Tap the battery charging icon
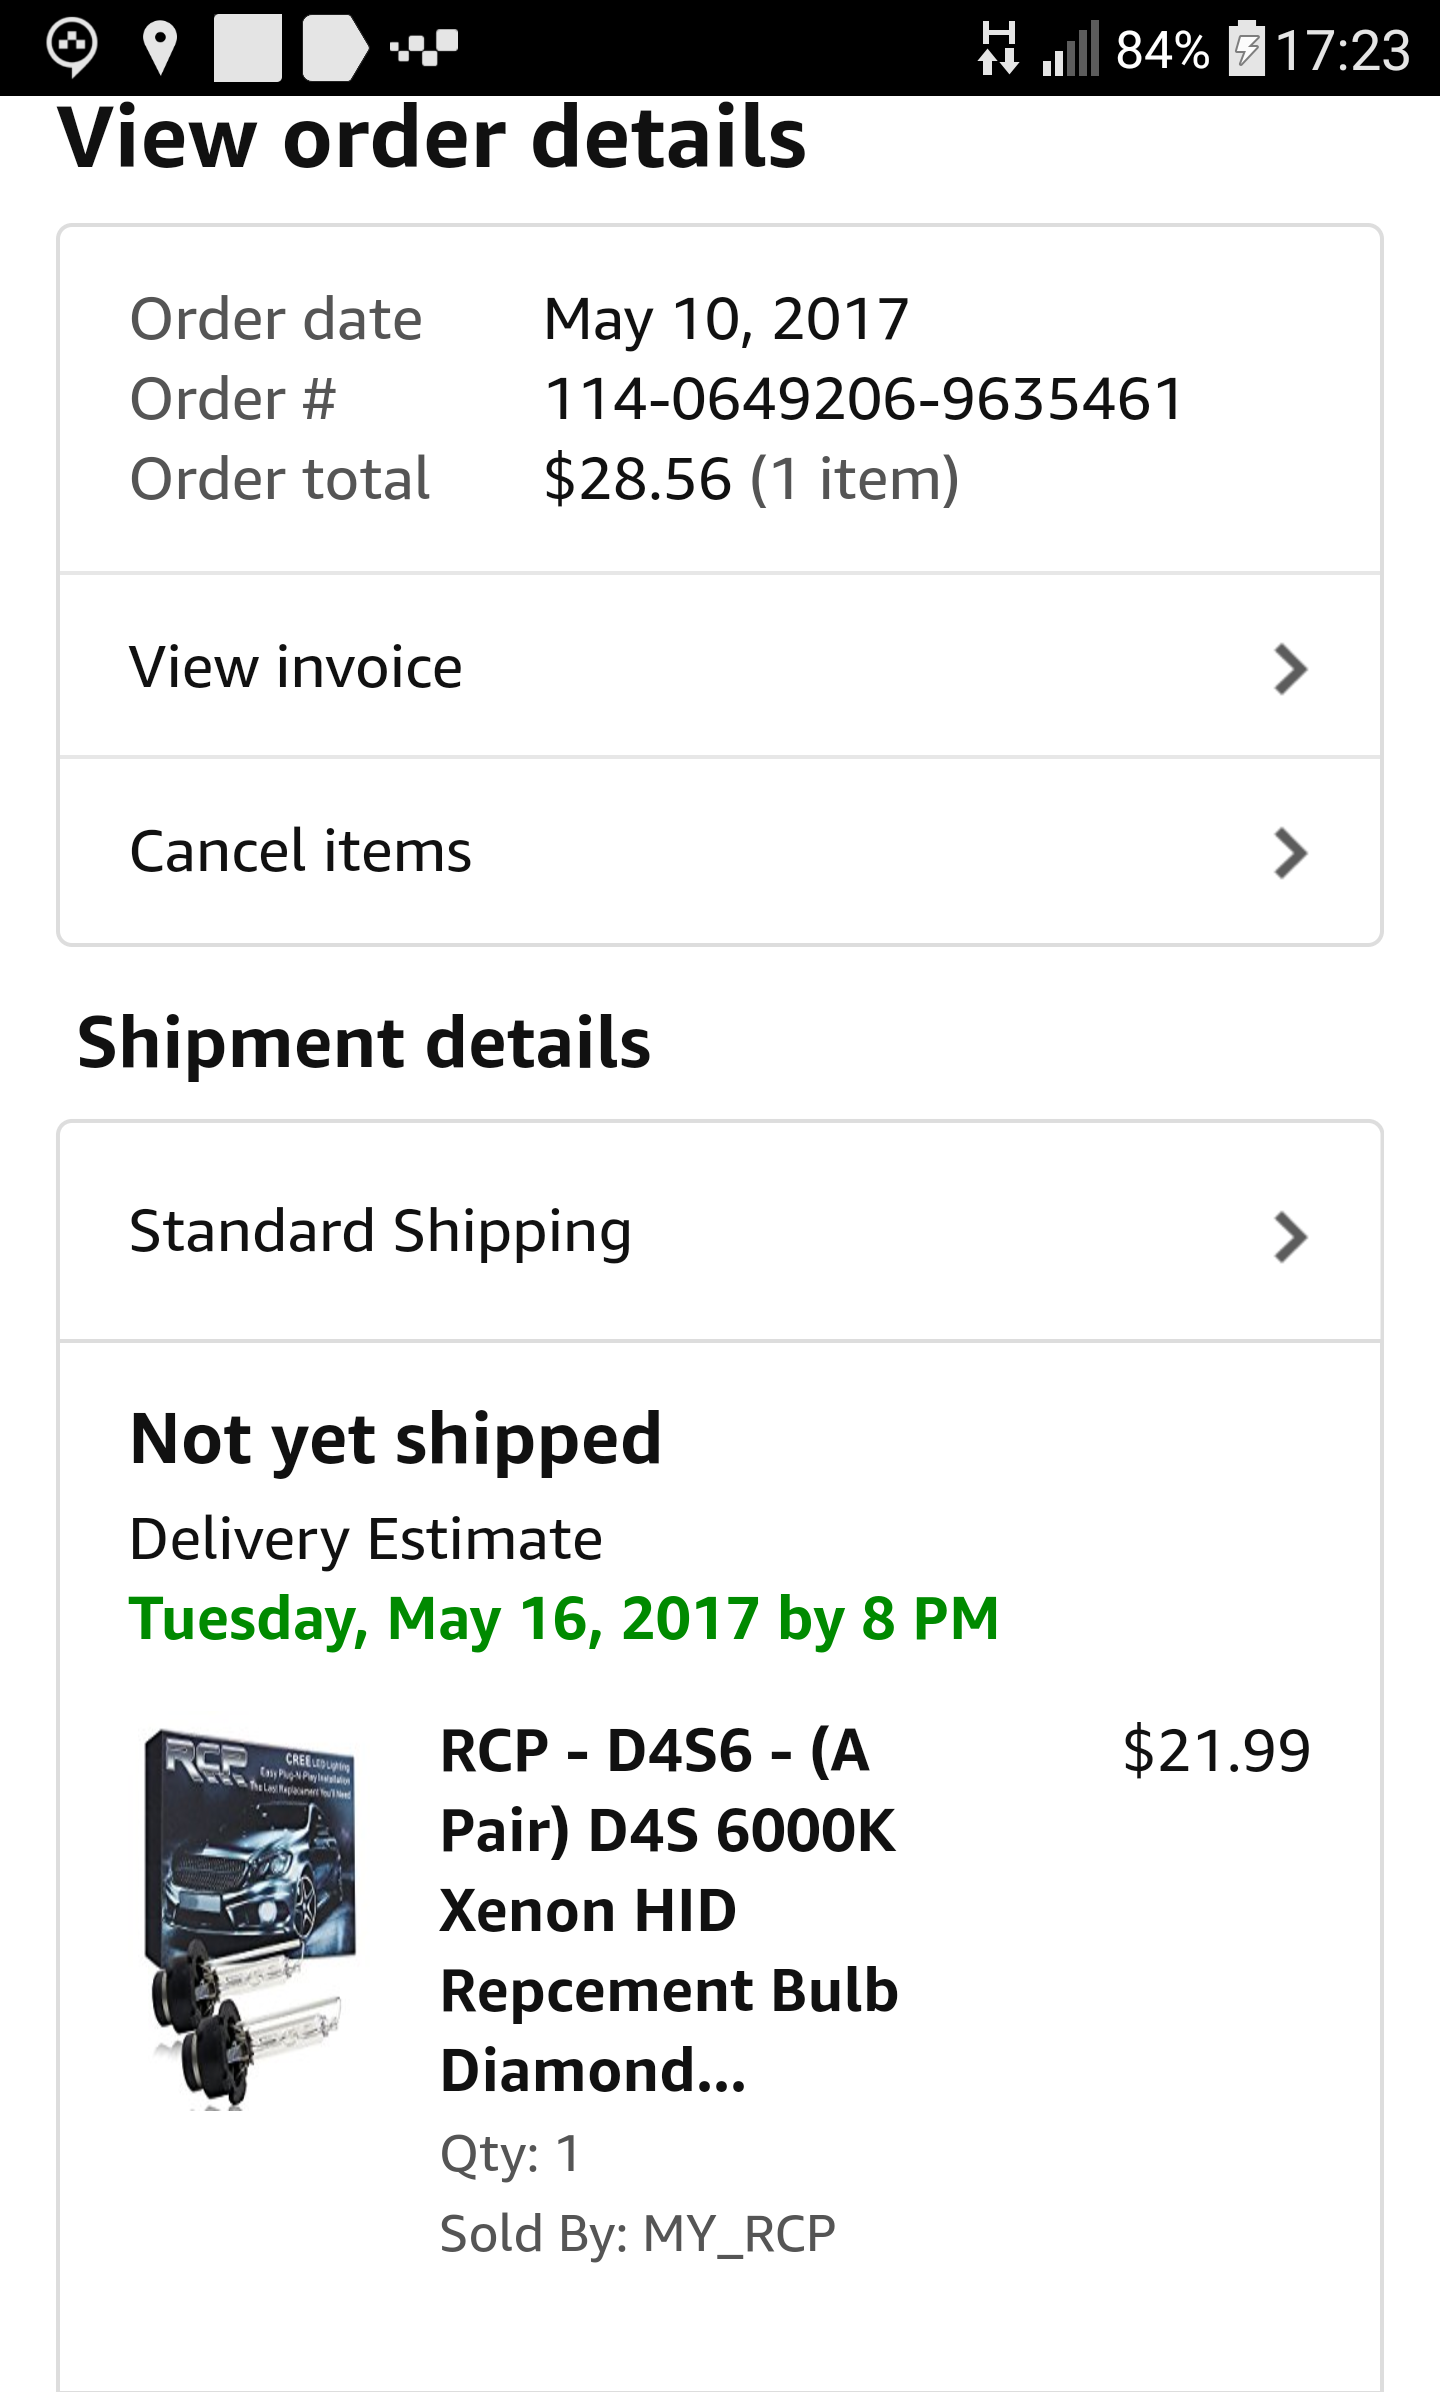The width and height of the screenshot is (1440, 2392). pyautogui.click(x=1246, y=48)
